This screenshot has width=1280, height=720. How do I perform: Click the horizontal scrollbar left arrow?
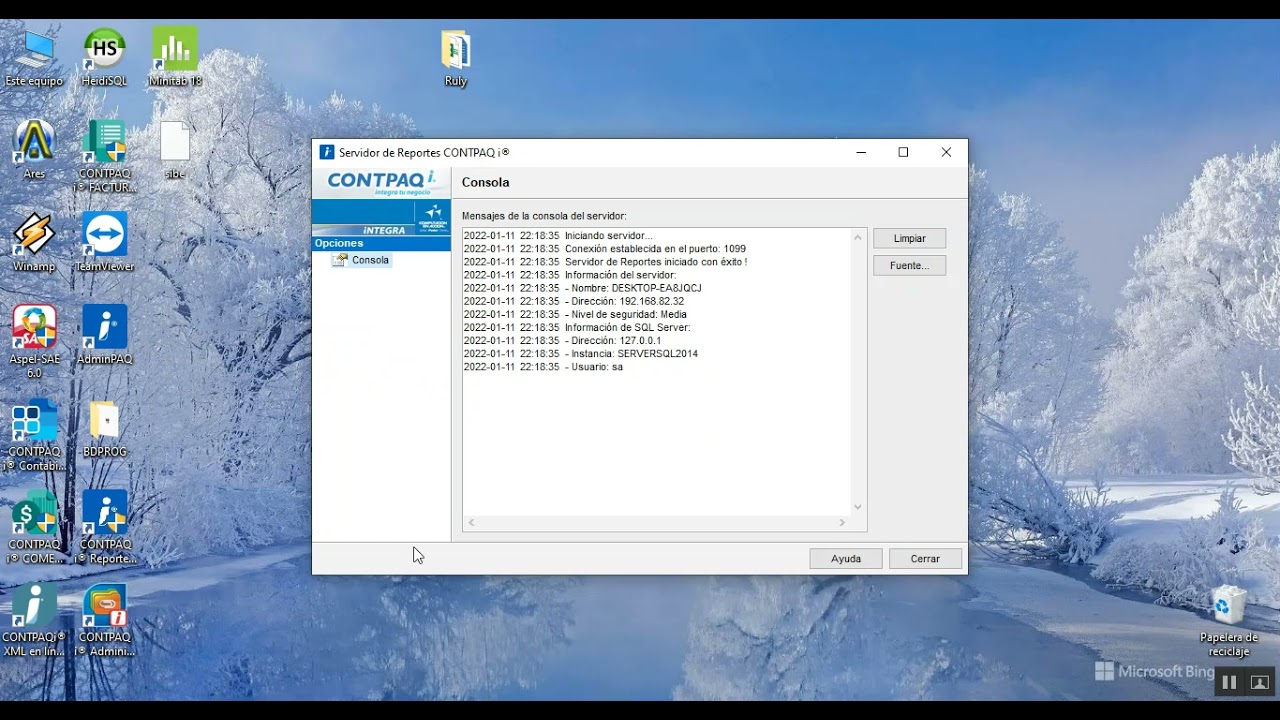[471, 523]
